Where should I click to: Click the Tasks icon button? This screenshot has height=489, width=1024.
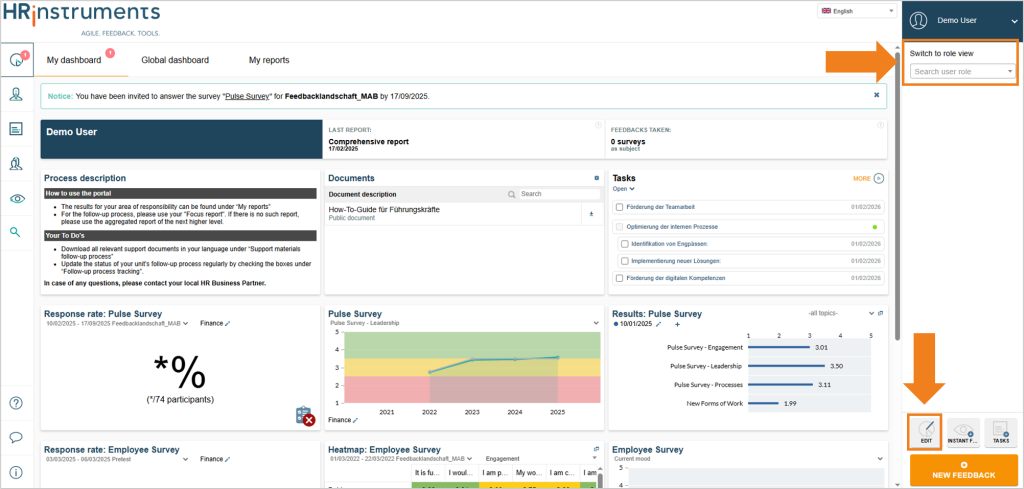point(1000,432)
